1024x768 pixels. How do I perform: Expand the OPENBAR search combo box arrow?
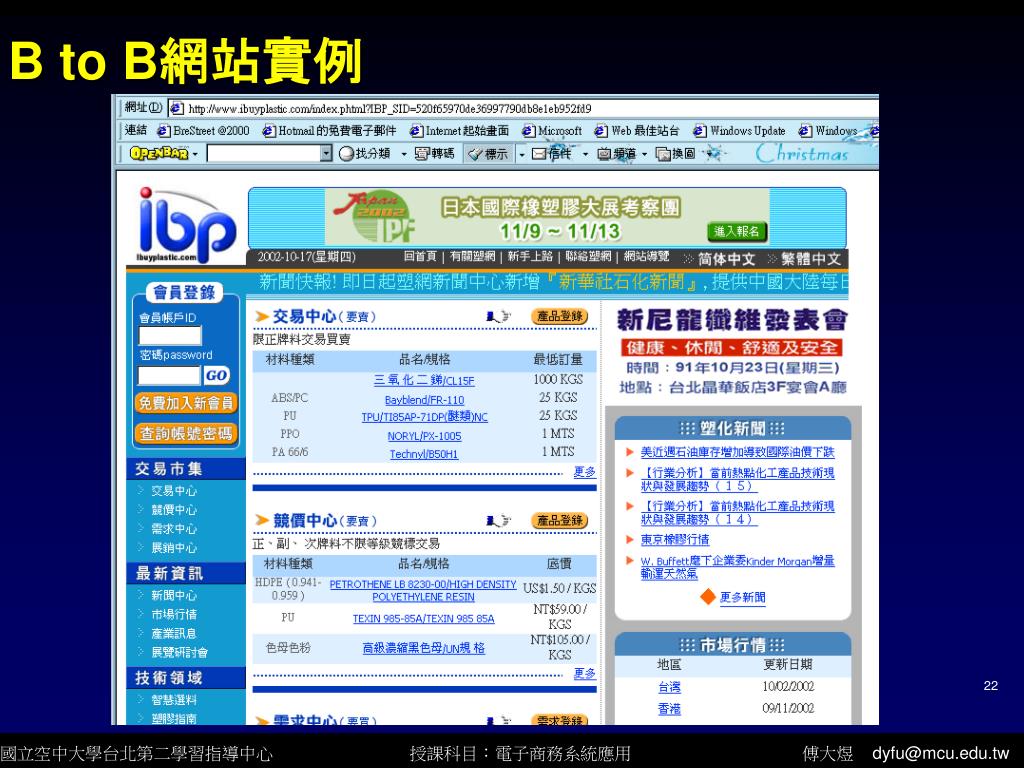pyautogui.click(x=327, y=153)
